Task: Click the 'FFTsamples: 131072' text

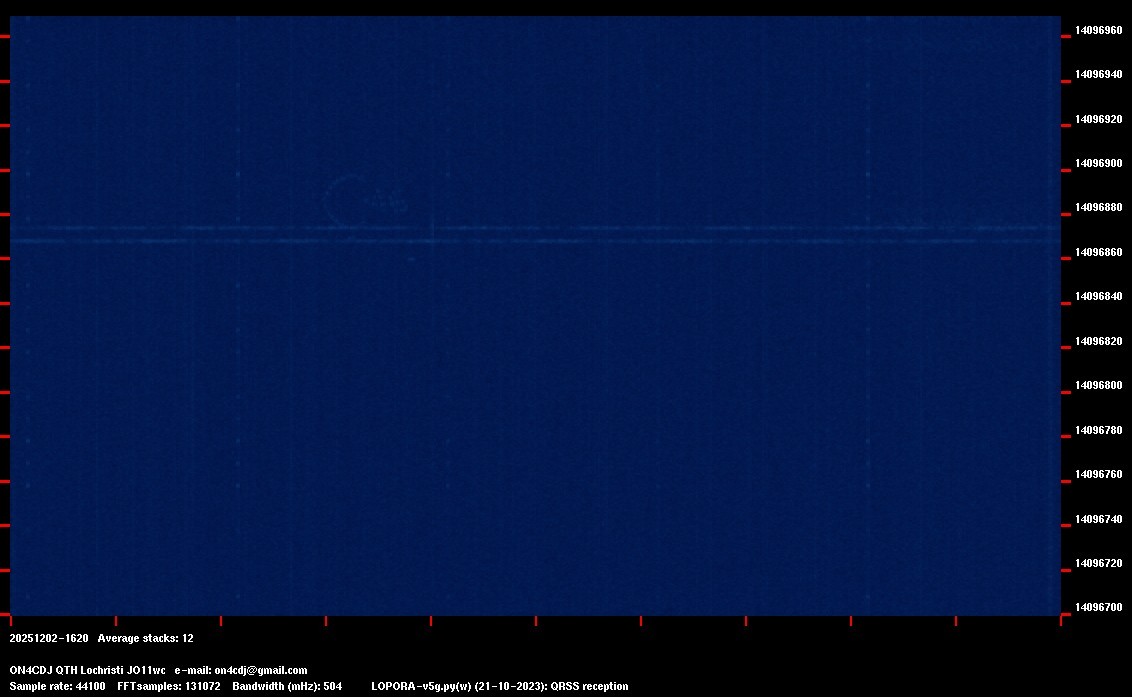Action: click(x=168, y=686)
